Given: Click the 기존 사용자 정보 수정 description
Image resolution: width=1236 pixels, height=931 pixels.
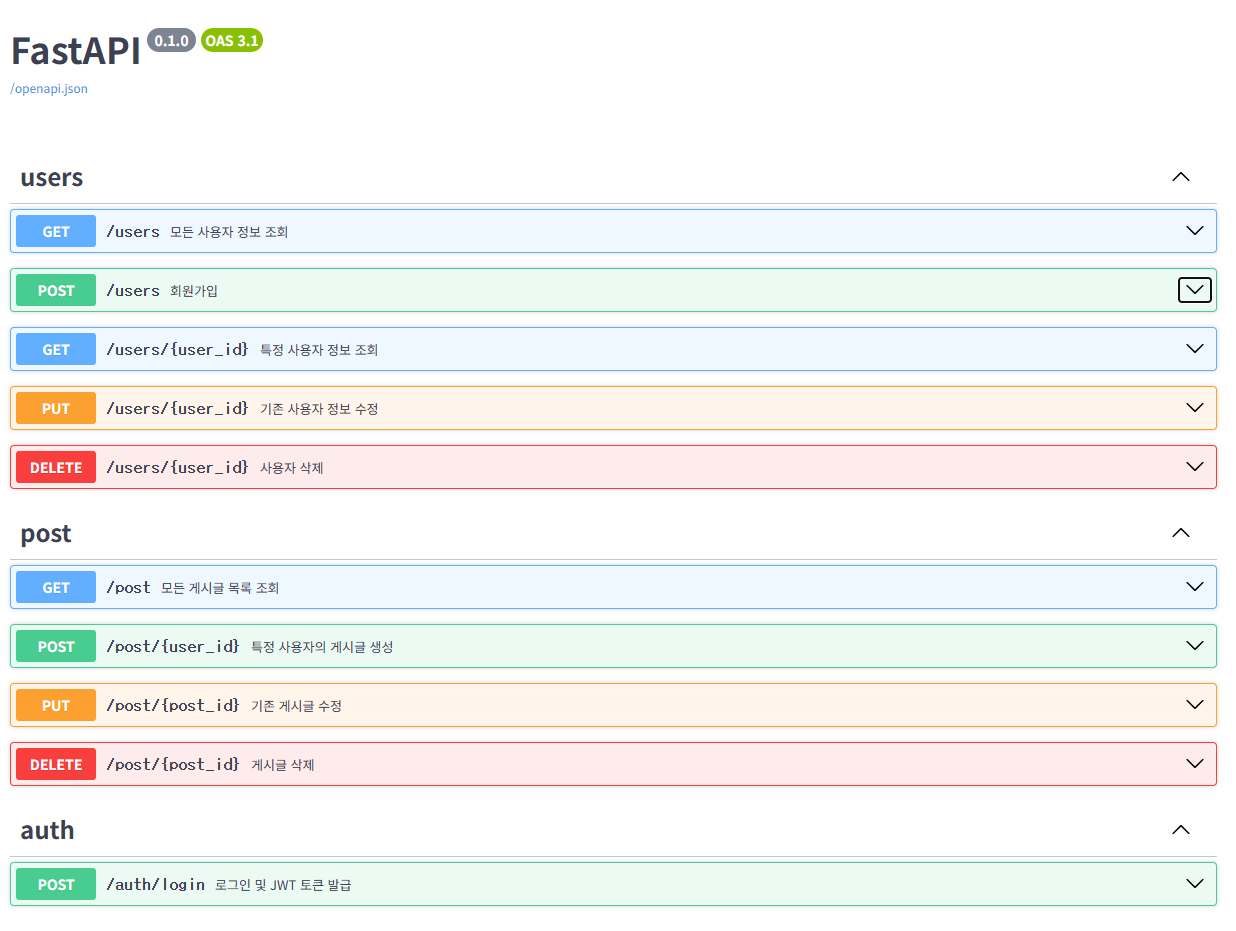Looking at the screenshot, I should click(x=319, y=409).
